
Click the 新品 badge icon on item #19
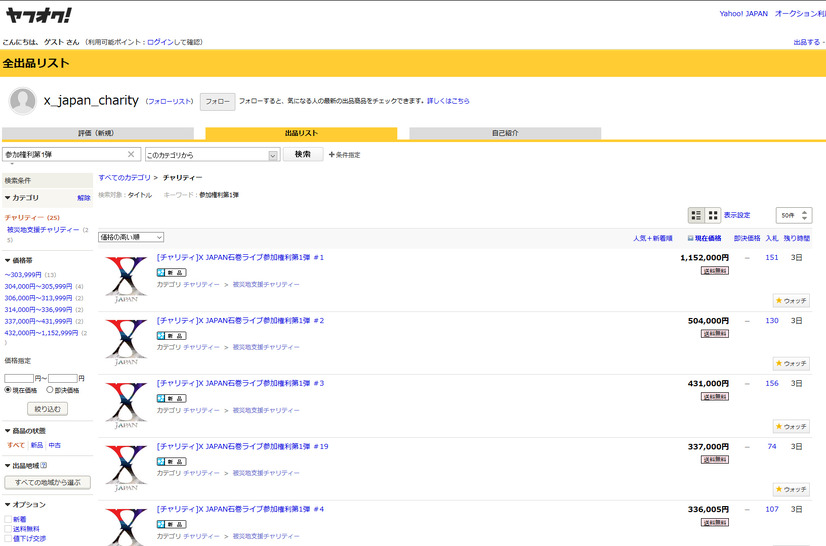(172, 462)
